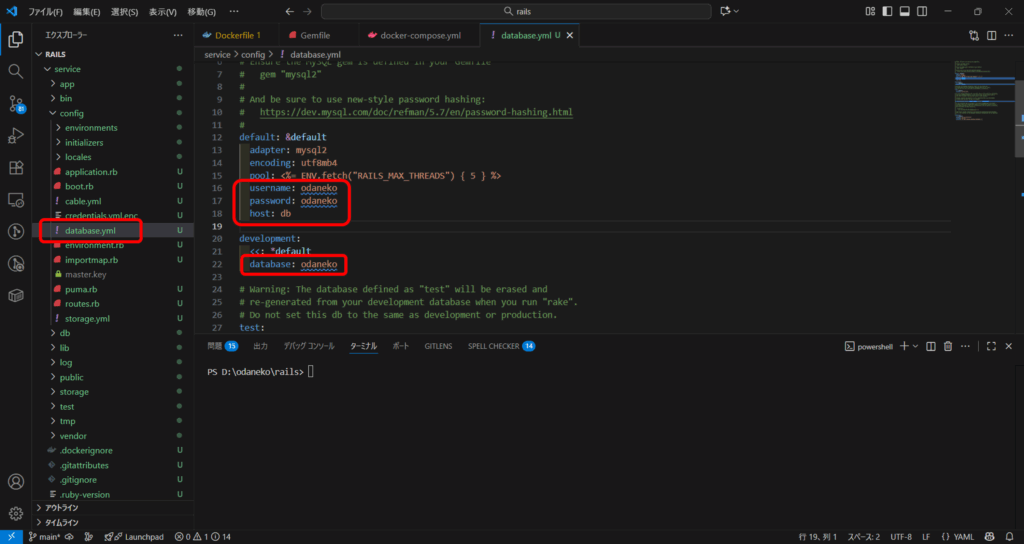This screenshot has height=544, width=1024.
Task: Open Run and Debug view
Action: point(15,136)
